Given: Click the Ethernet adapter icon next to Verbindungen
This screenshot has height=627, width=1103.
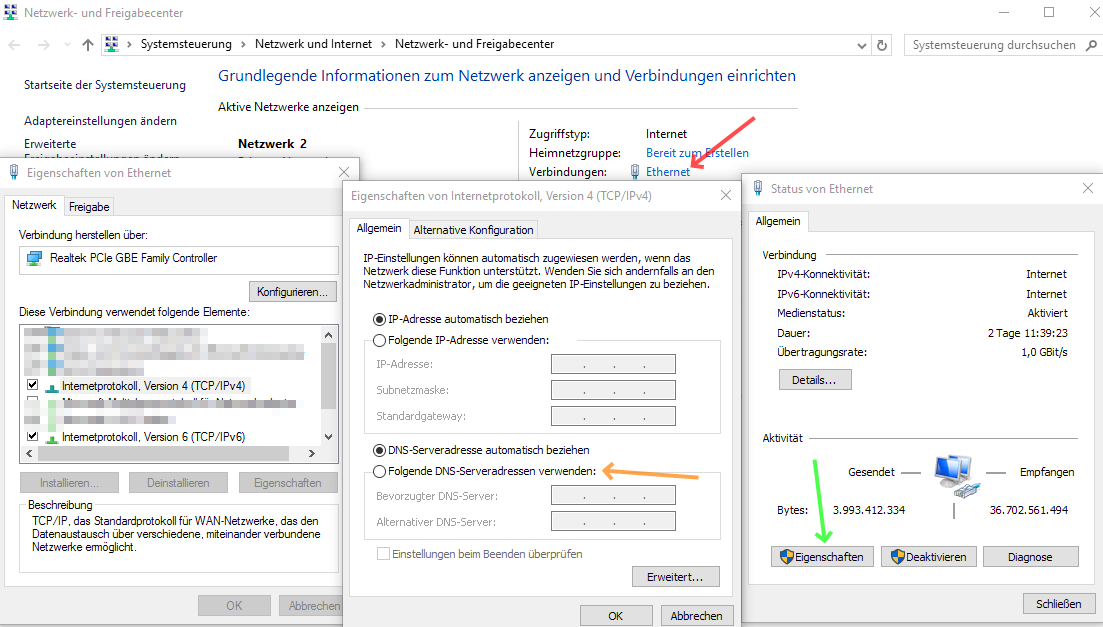Looking at the screenshot, I should 635,172.
